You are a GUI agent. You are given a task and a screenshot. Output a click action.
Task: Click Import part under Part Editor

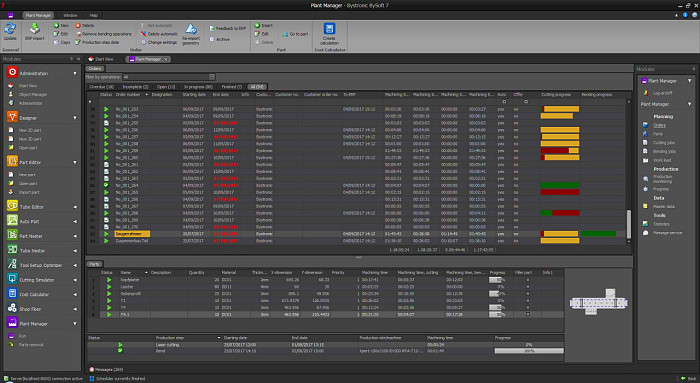tap(29, 192)
